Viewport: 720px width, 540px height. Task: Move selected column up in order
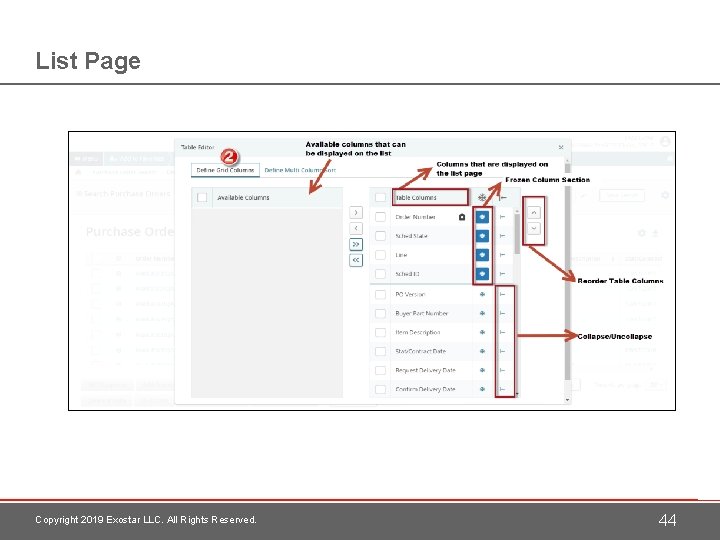534,213
